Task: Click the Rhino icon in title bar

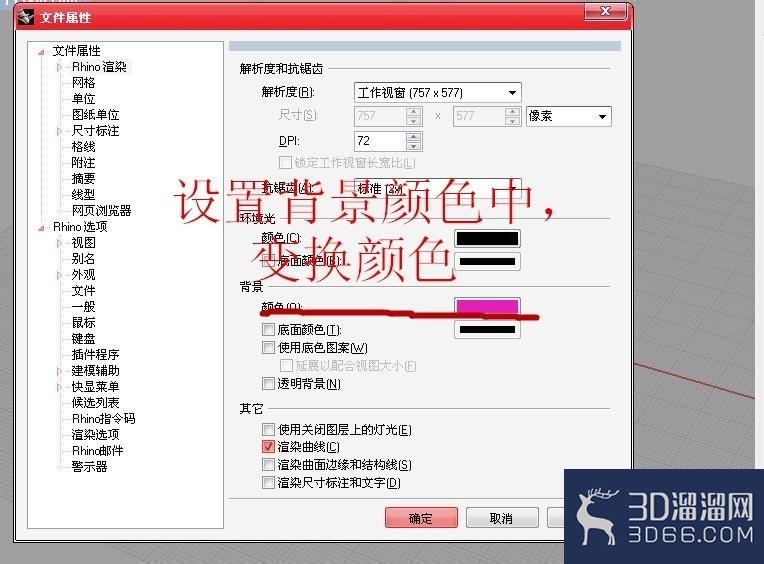Action: 25,18
